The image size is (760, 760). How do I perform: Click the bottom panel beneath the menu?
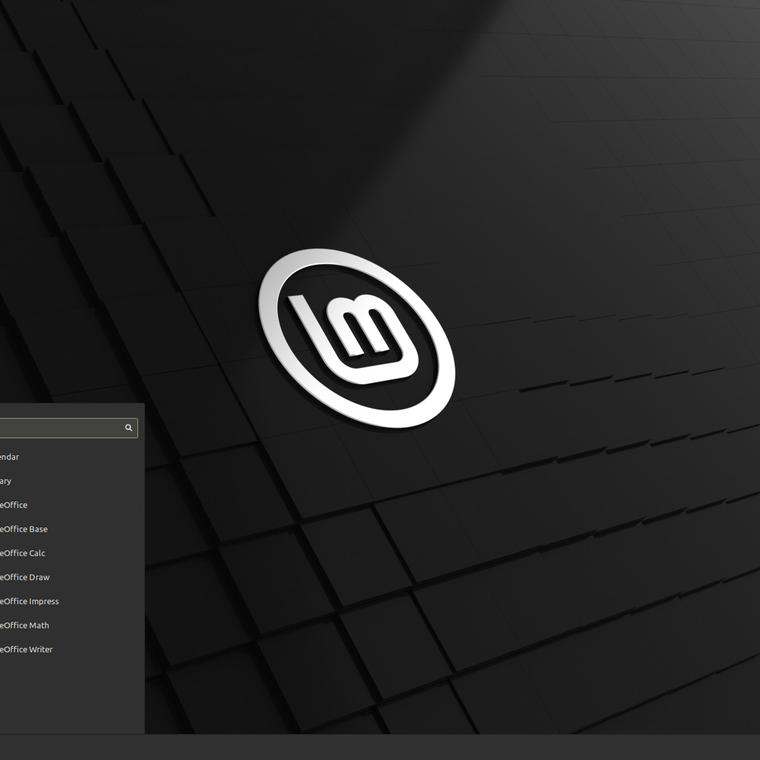[x=70, y=747]
